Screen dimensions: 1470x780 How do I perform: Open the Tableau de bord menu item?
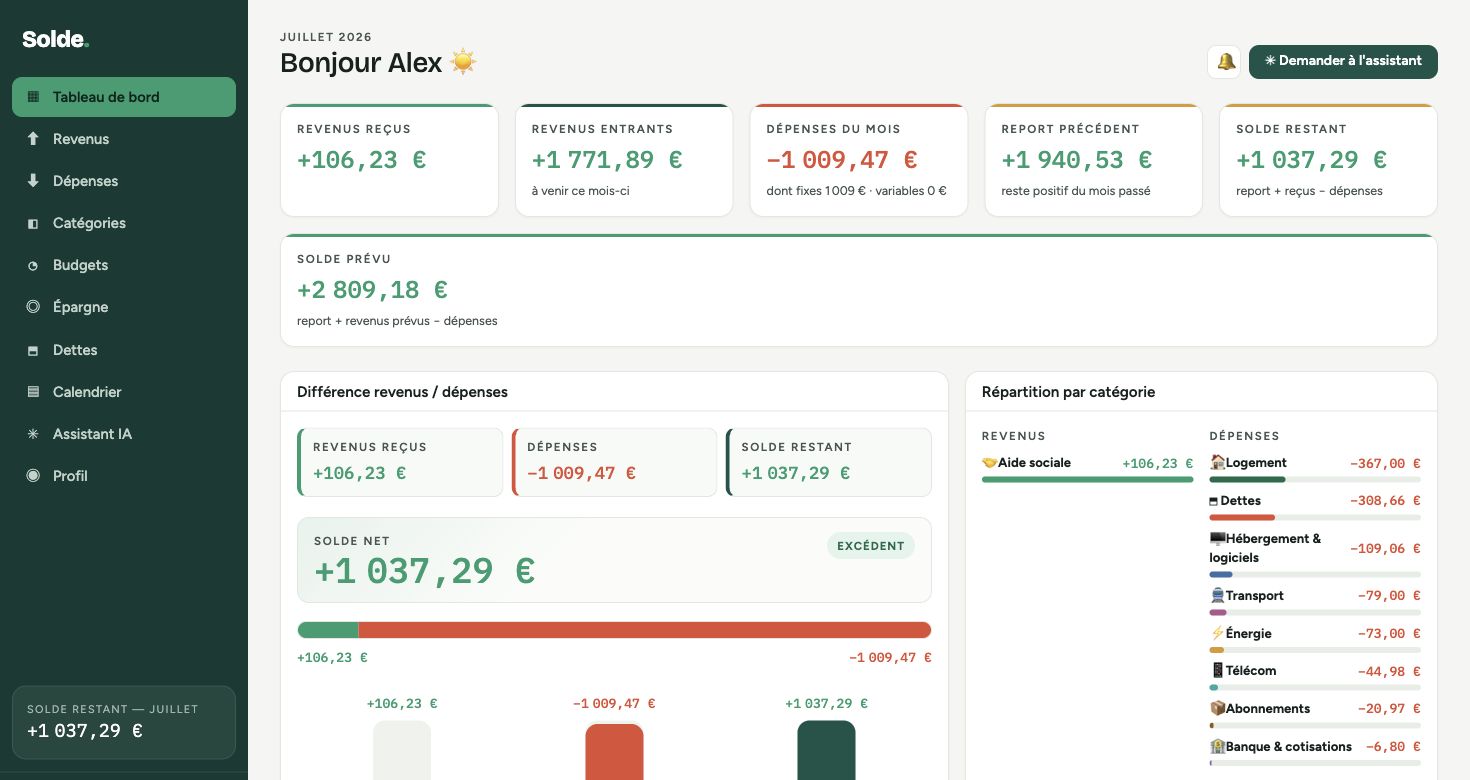124,97
